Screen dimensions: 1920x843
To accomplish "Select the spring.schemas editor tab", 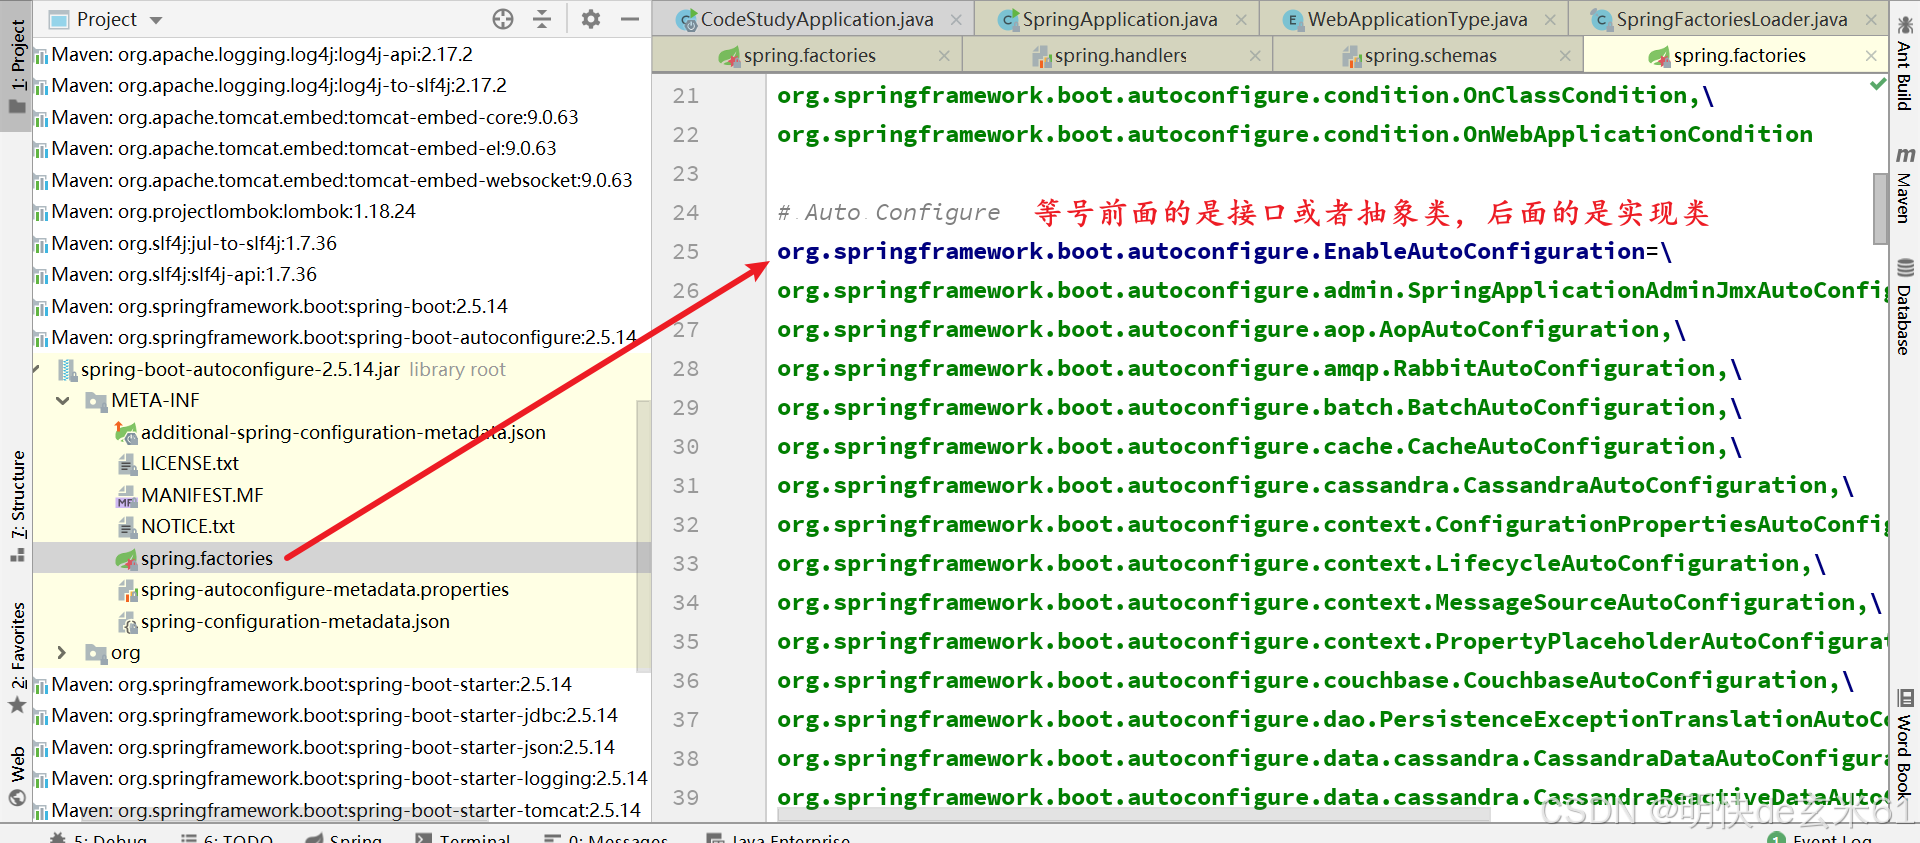I will (1430, 56).
